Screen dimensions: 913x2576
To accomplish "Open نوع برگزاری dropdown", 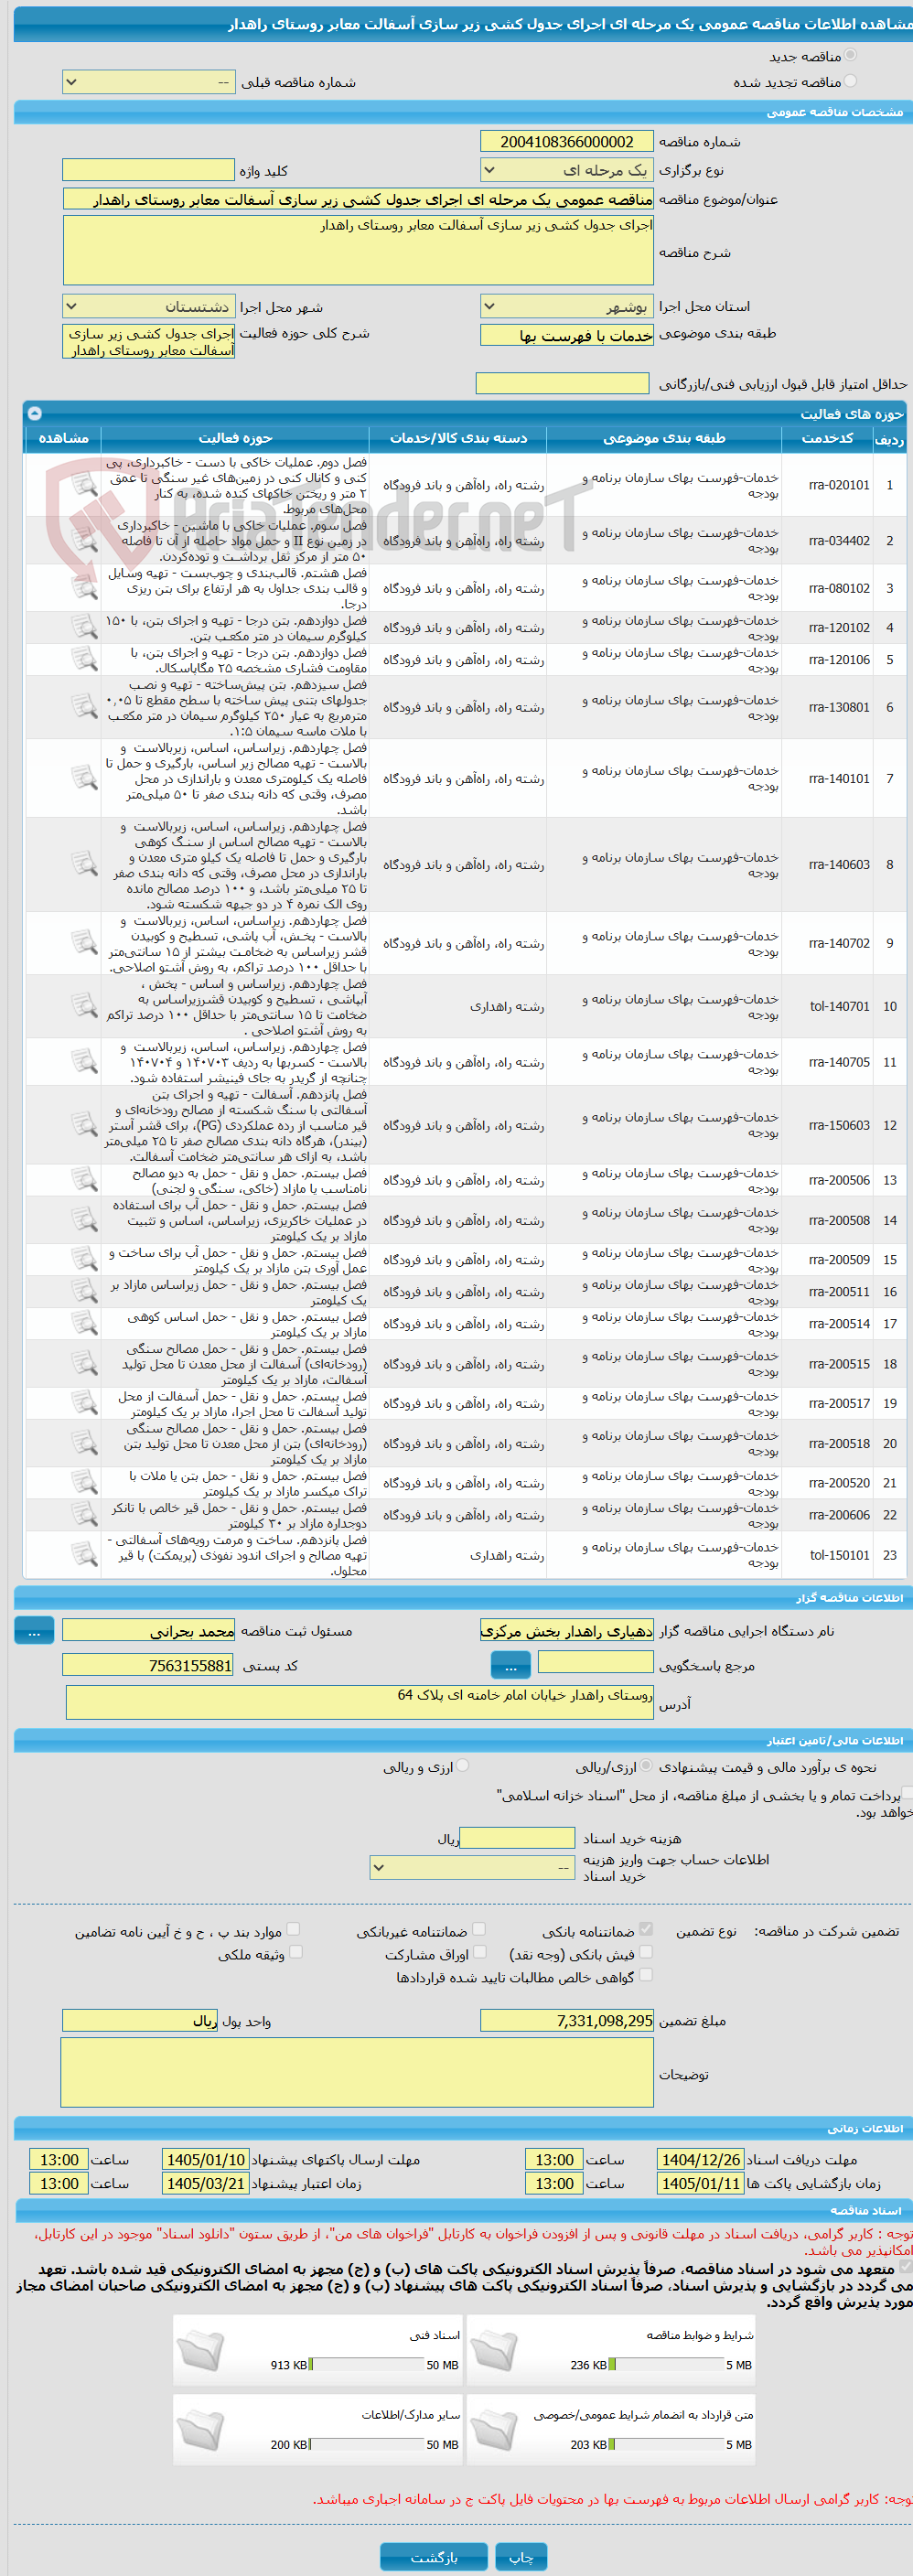I will pyautogui.click(x=566, y=170).
